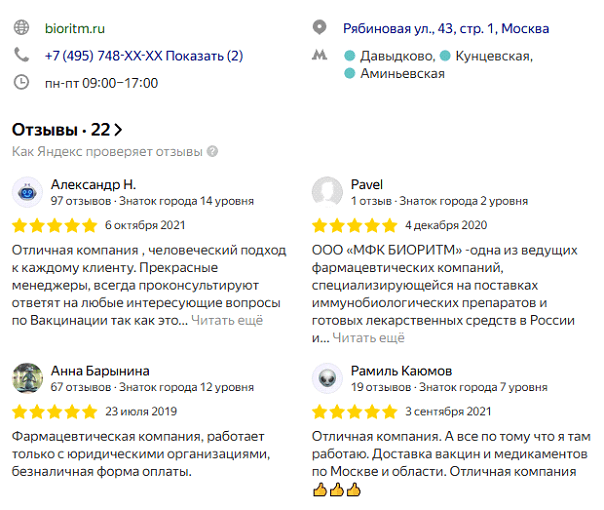Click the metro M icon
The image size is (604, 510).
(320, 56)
